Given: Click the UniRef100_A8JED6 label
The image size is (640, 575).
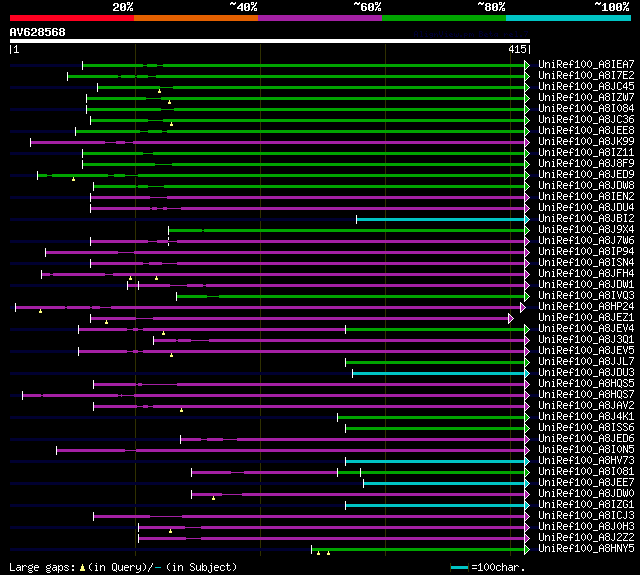Looking at the screenshot, I should point(586,439).
